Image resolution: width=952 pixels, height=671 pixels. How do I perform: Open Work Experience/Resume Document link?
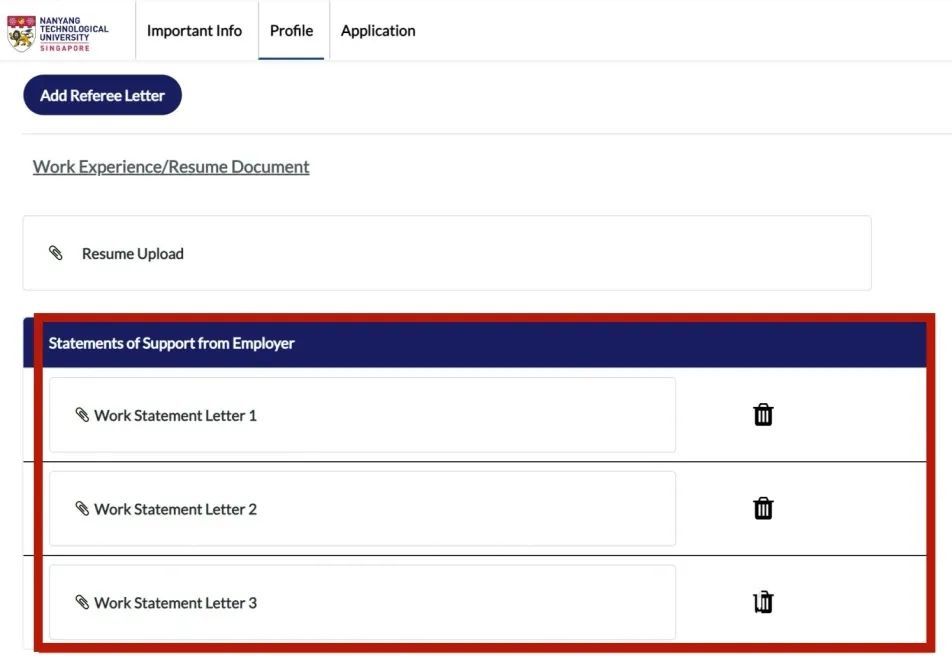pyautogui.click(x=171, y=166)
